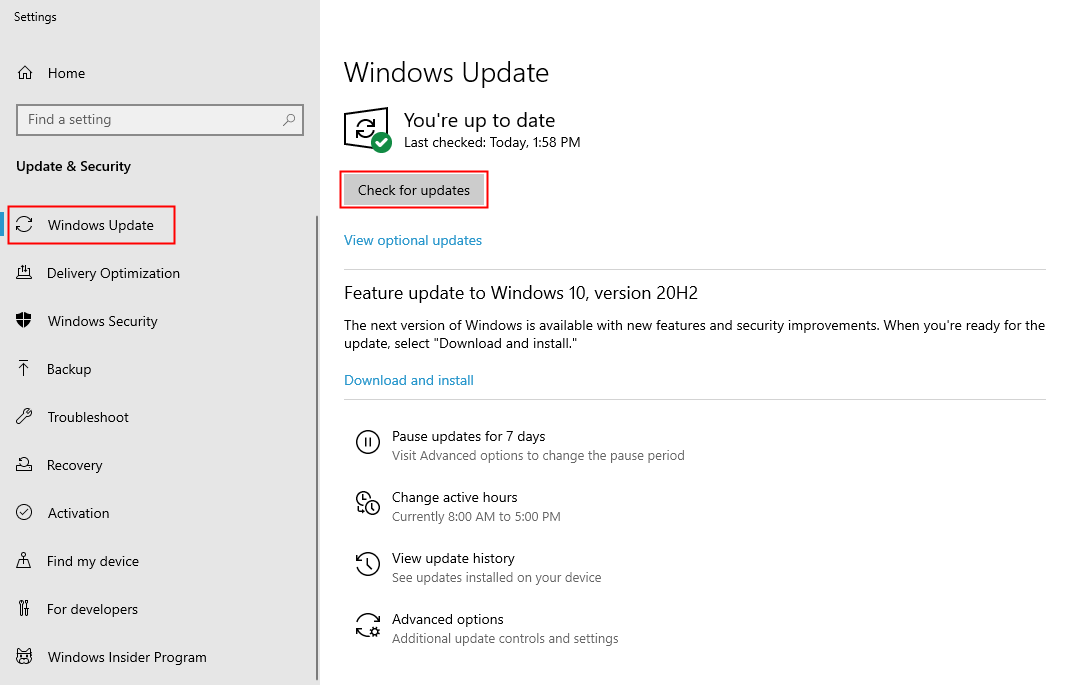Click the Feature update version 20H2 heading
Screen dimensions: 1086x685
point(521,293)
